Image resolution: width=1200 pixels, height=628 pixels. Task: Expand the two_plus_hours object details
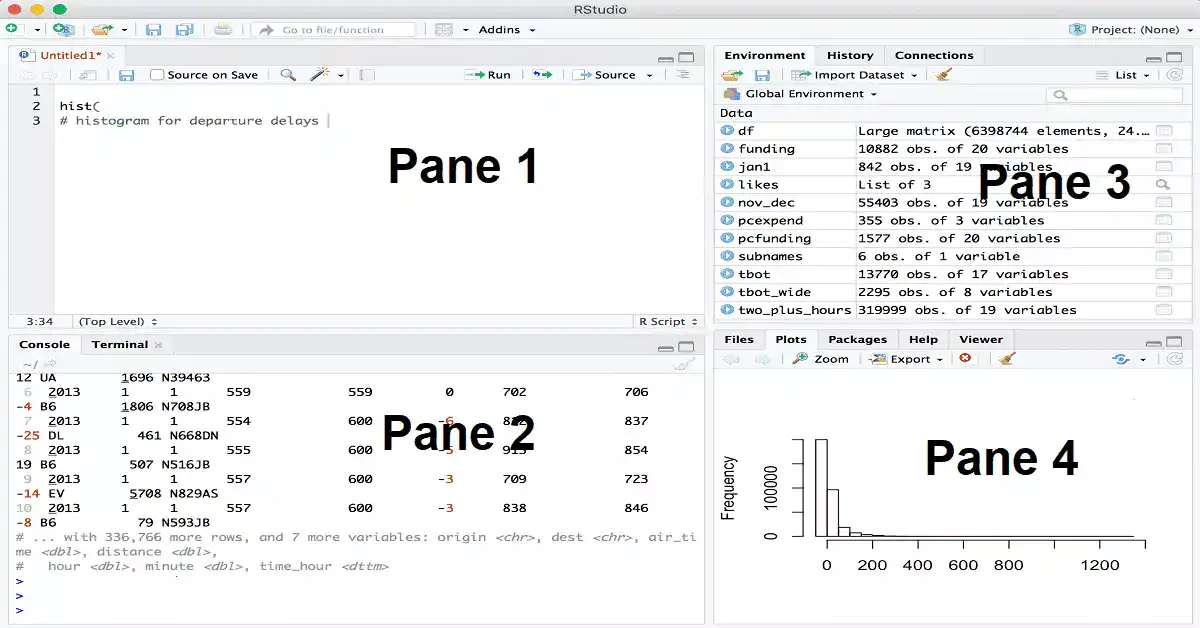(x=727, y=310)
